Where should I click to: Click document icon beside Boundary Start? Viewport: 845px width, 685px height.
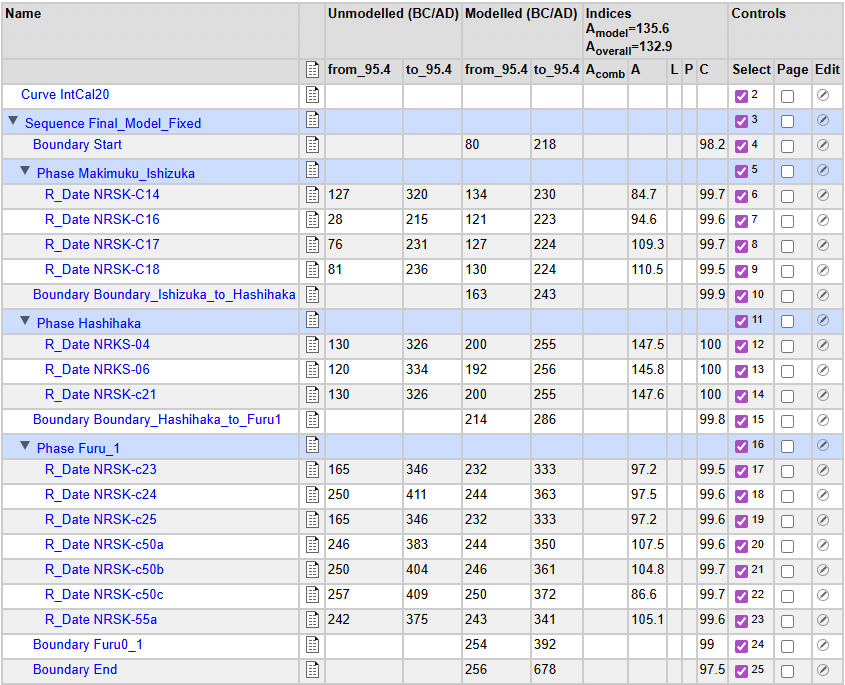coord(312,145)
